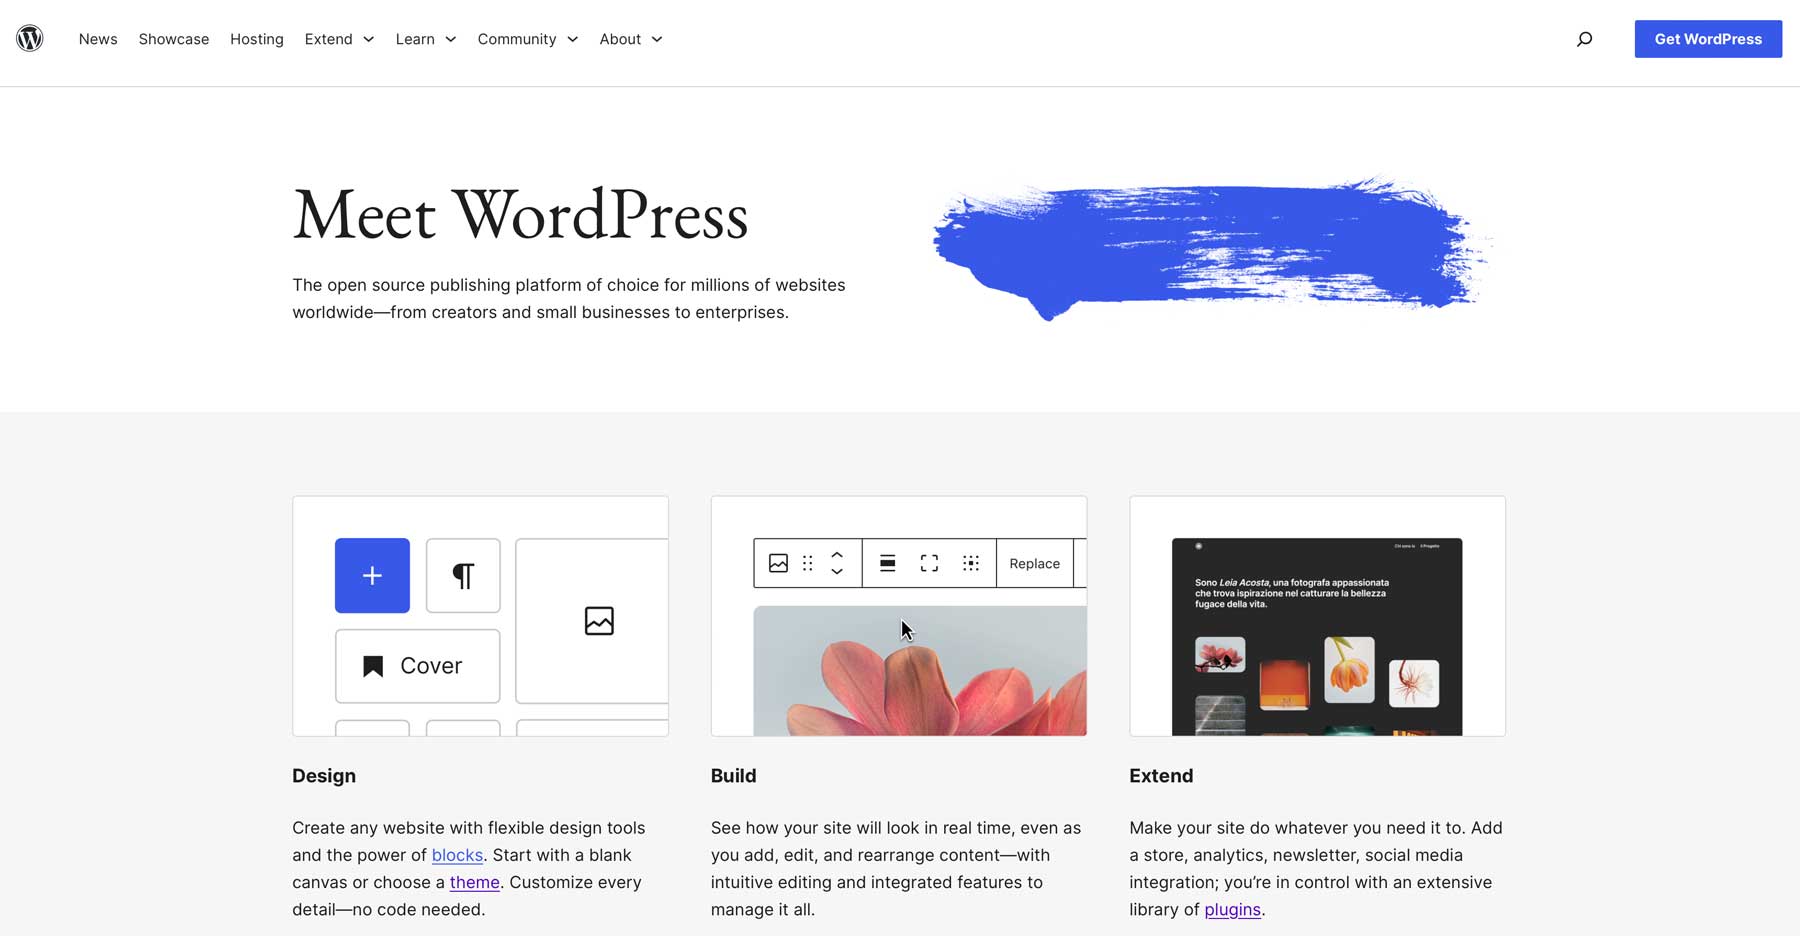
Task: Click the Get WordPress button
Action: [x=1707, y=39]
